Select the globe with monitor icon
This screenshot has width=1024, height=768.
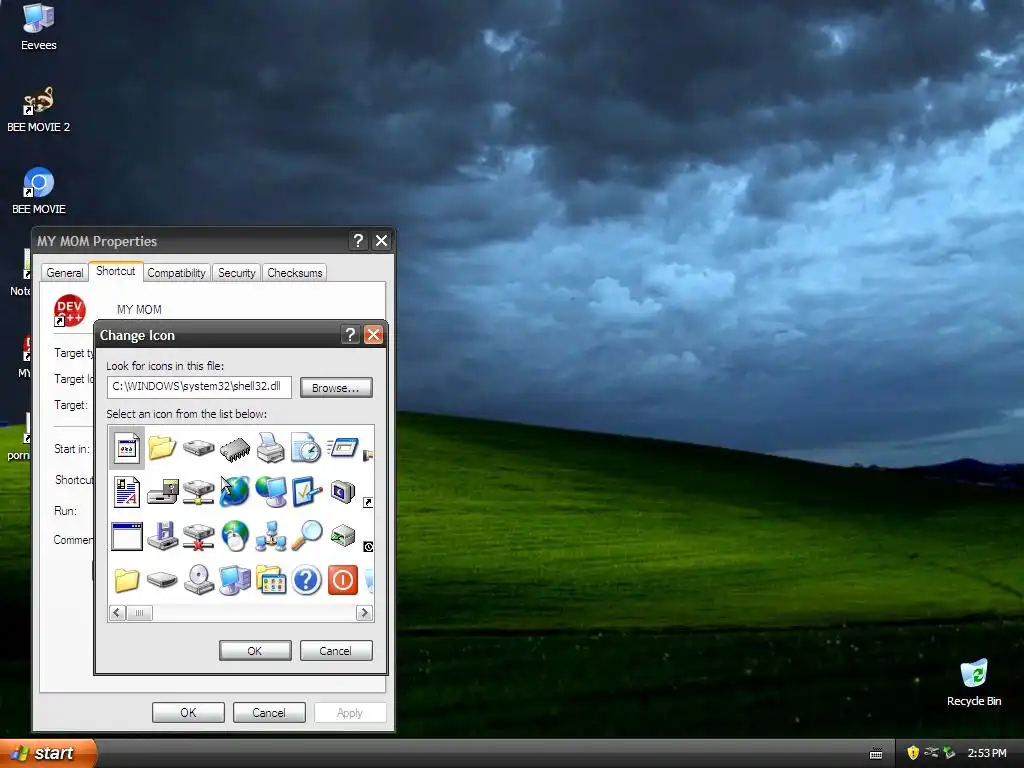click(271, 492)
